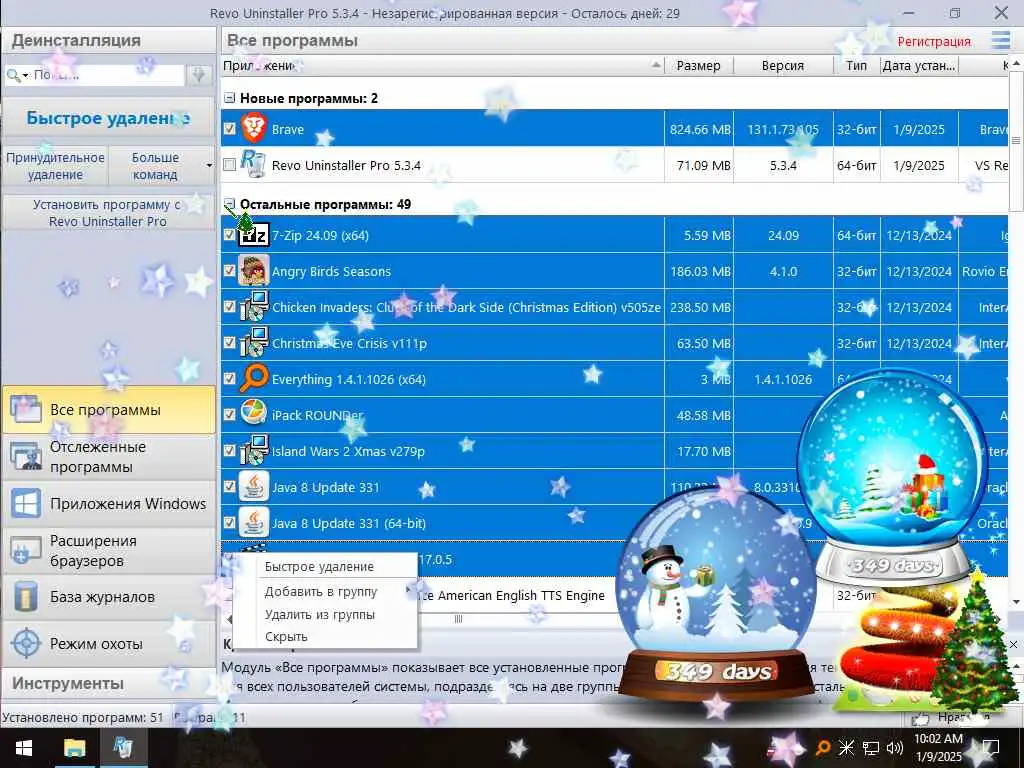Click the Island Wars 2 Xmas icon
The width and height of the screenshot is (1024, 768).
(254, 450)
